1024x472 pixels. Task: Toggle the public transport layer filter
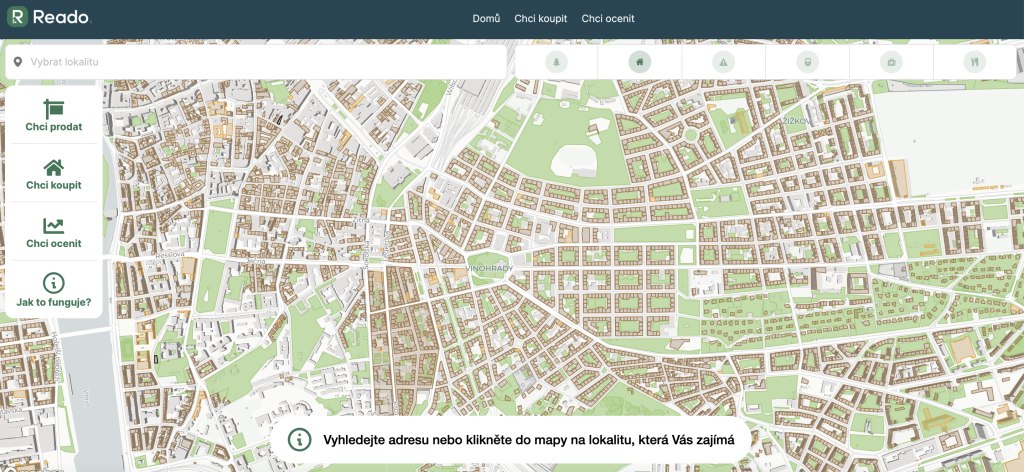click(808, 62)
